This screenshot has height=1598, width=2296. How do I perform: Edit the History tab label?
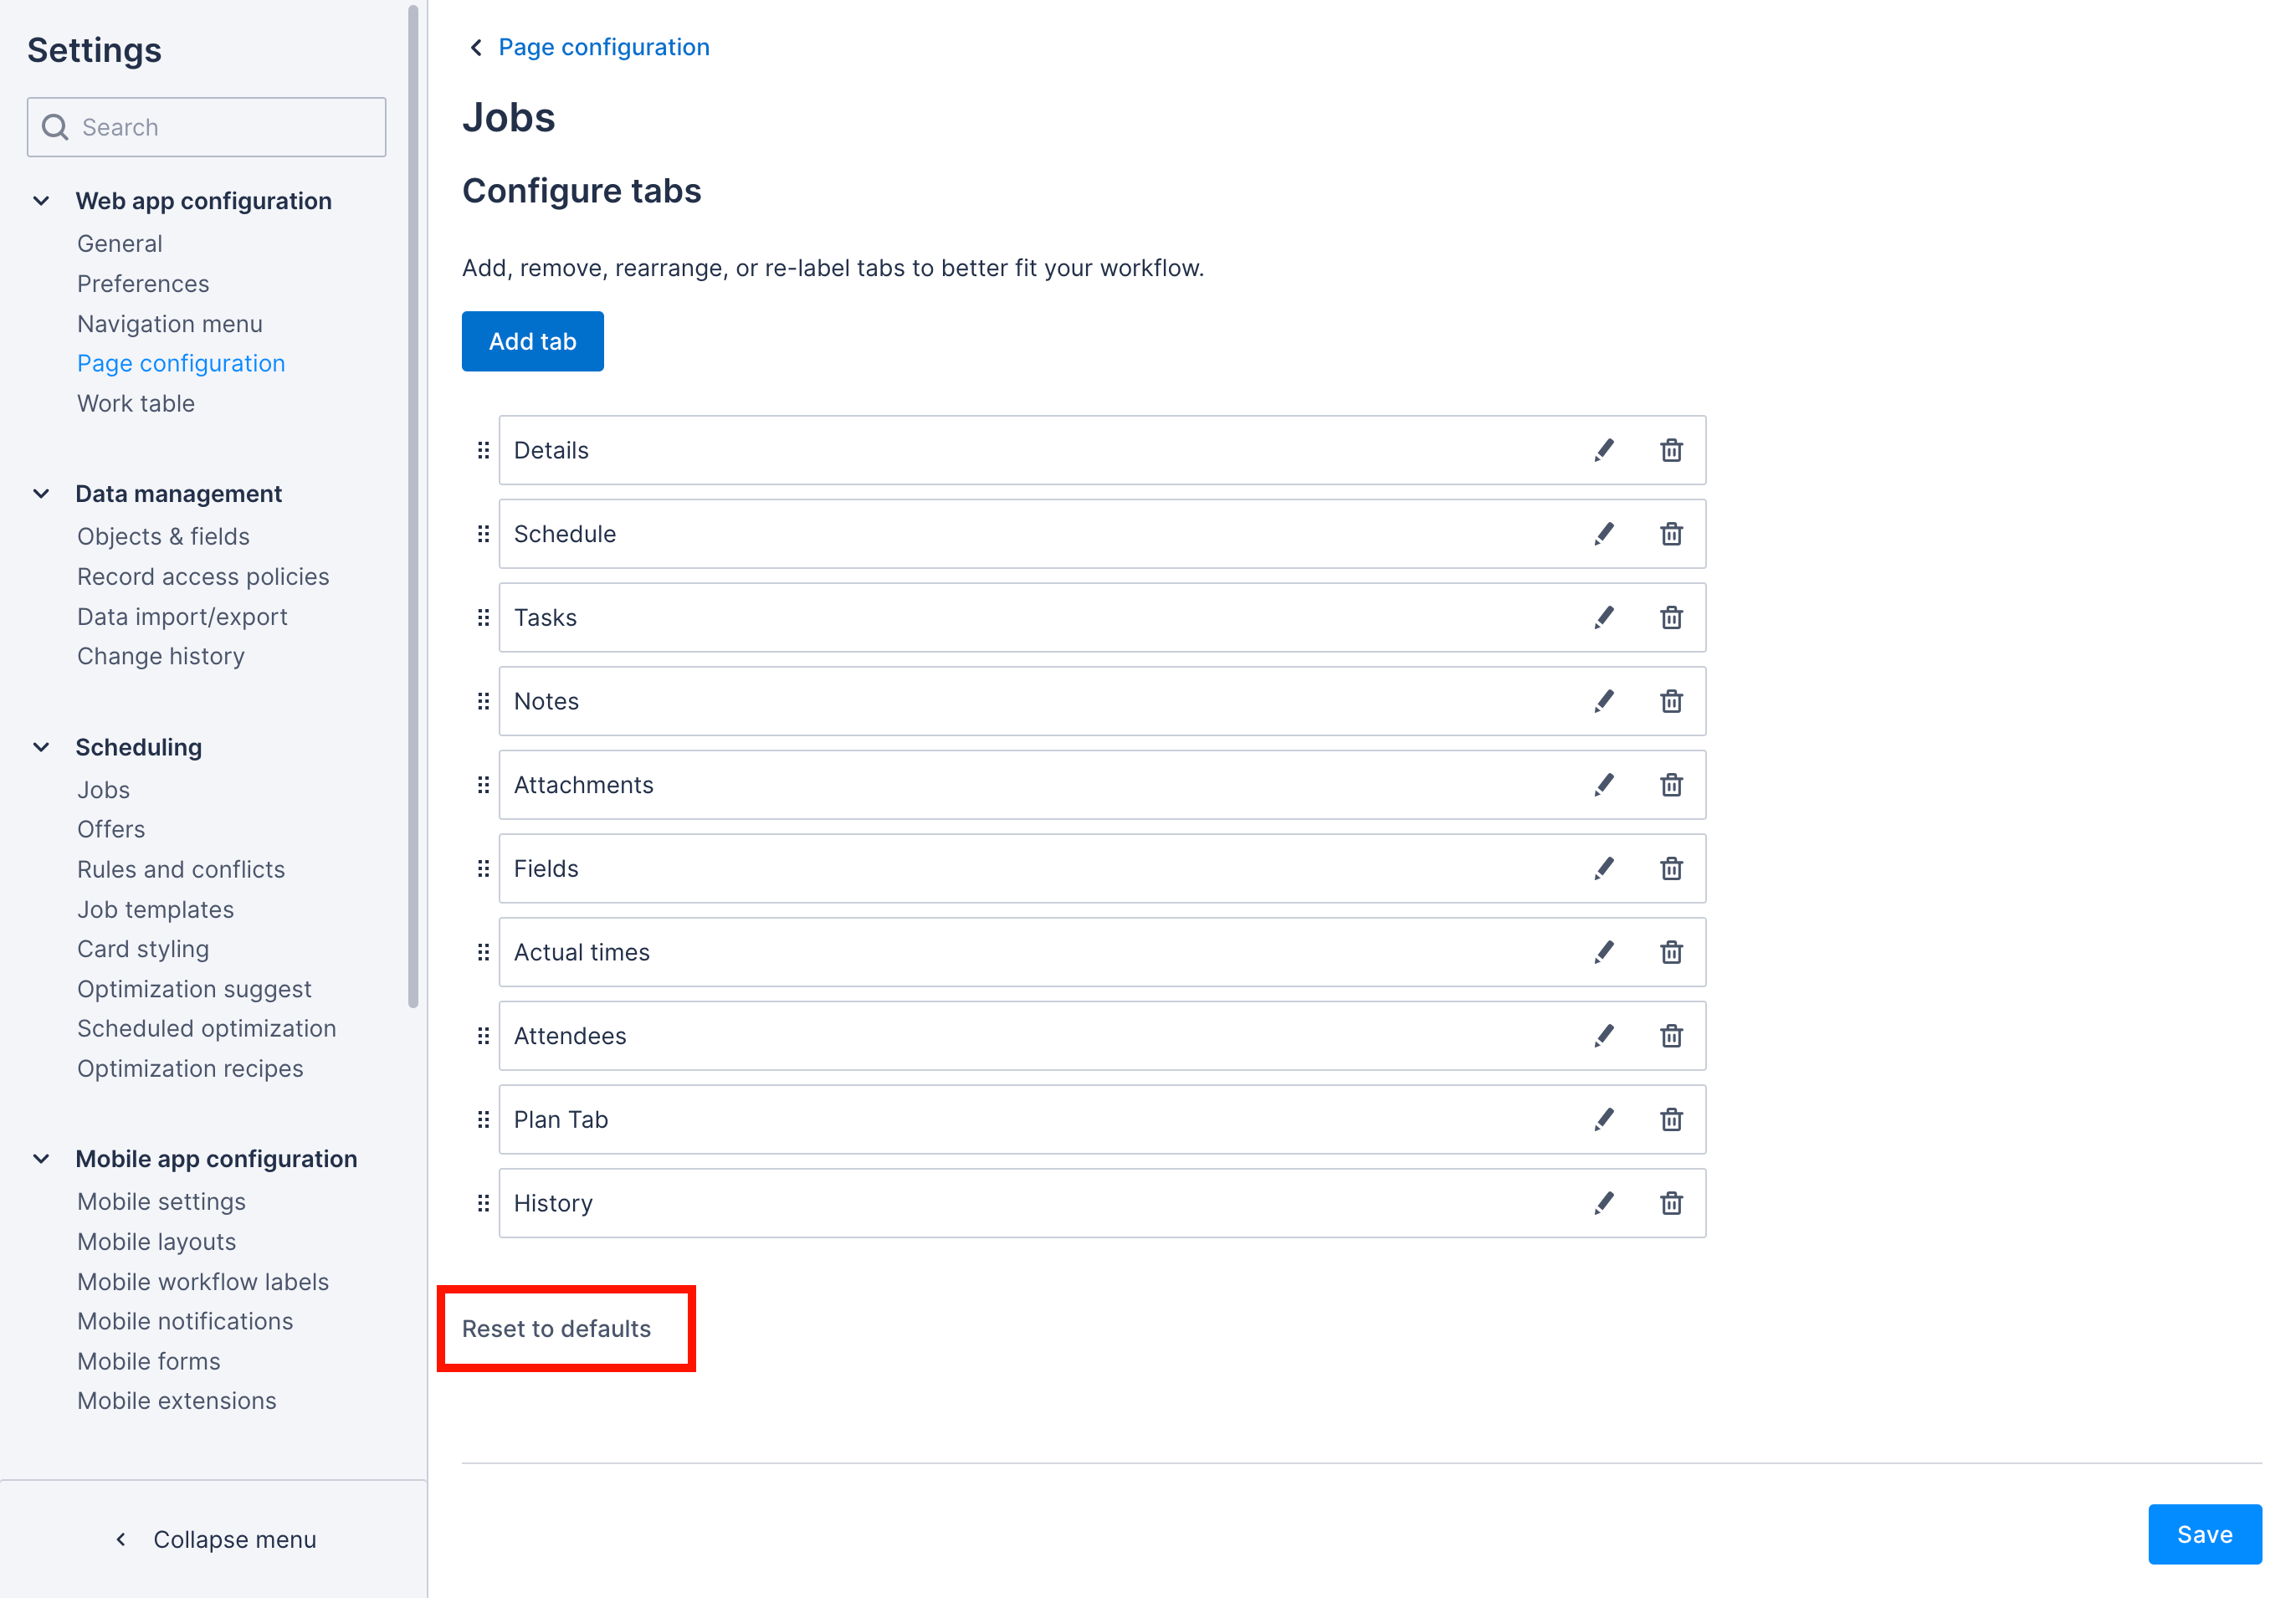1604,1203
